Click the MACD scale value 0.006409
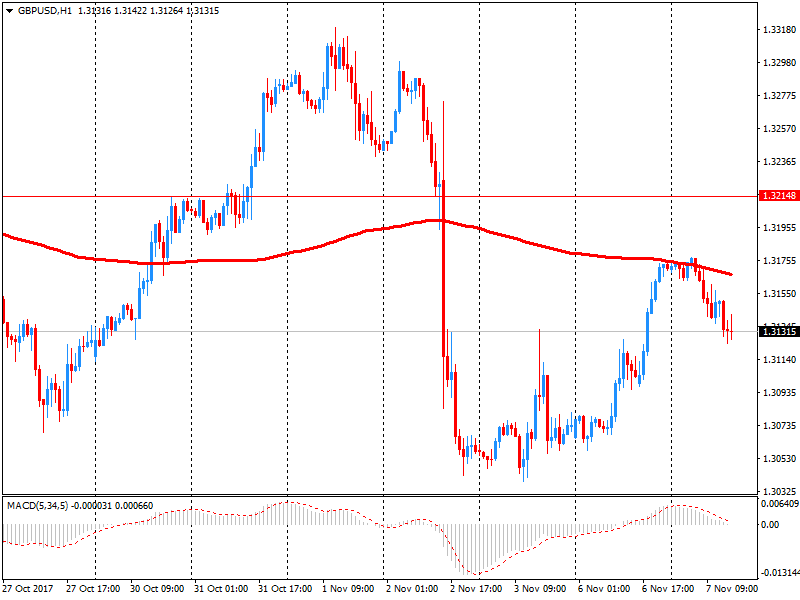The height and width of the screenshot is (600, 800). tap(780, 504)
